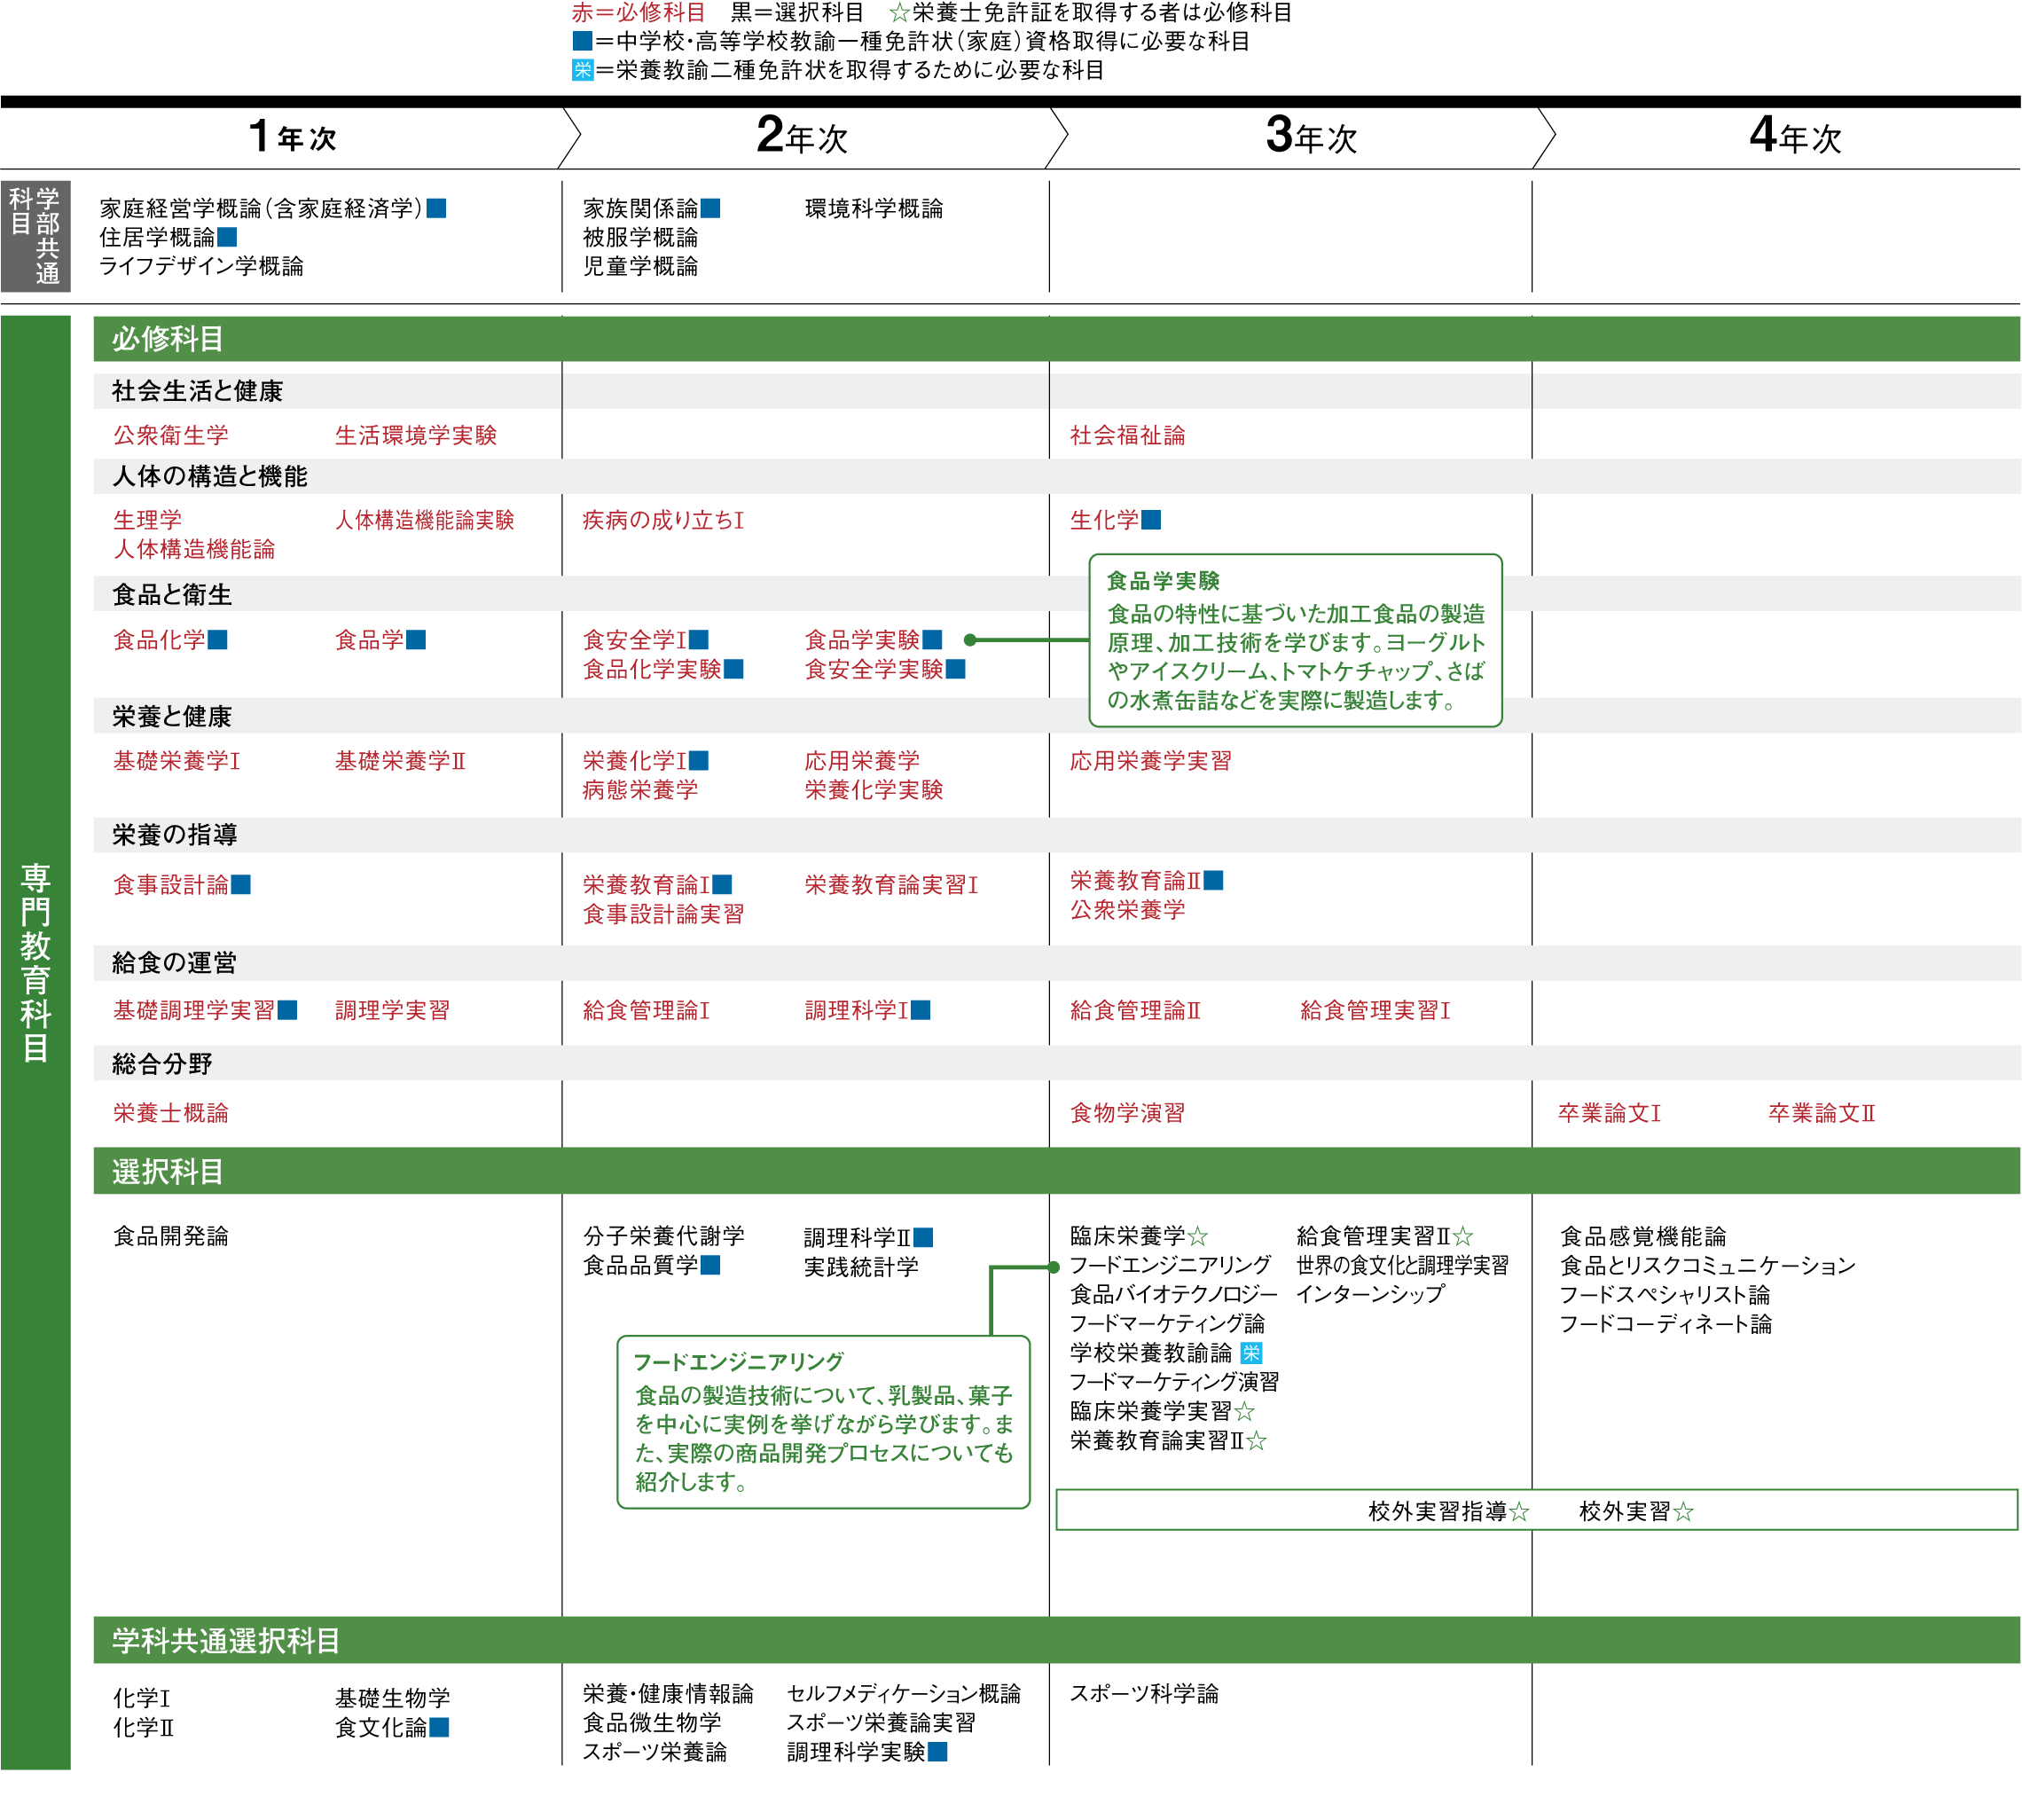Click the blue square beside 食品品質学
The image size is (2022, 1820).
click(711, 1266)
